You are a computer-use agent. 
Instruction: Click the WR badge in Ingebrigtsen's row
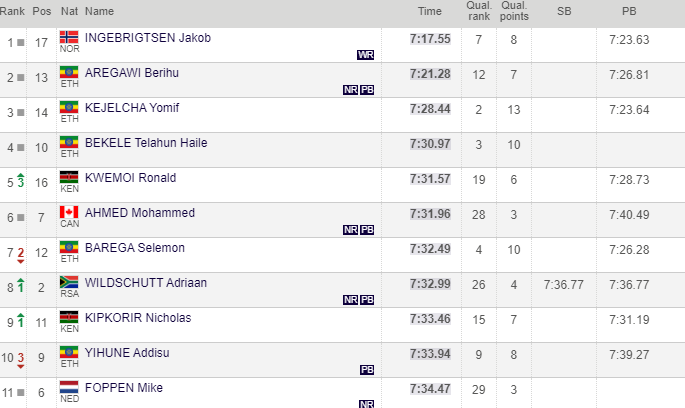[365, 55]
